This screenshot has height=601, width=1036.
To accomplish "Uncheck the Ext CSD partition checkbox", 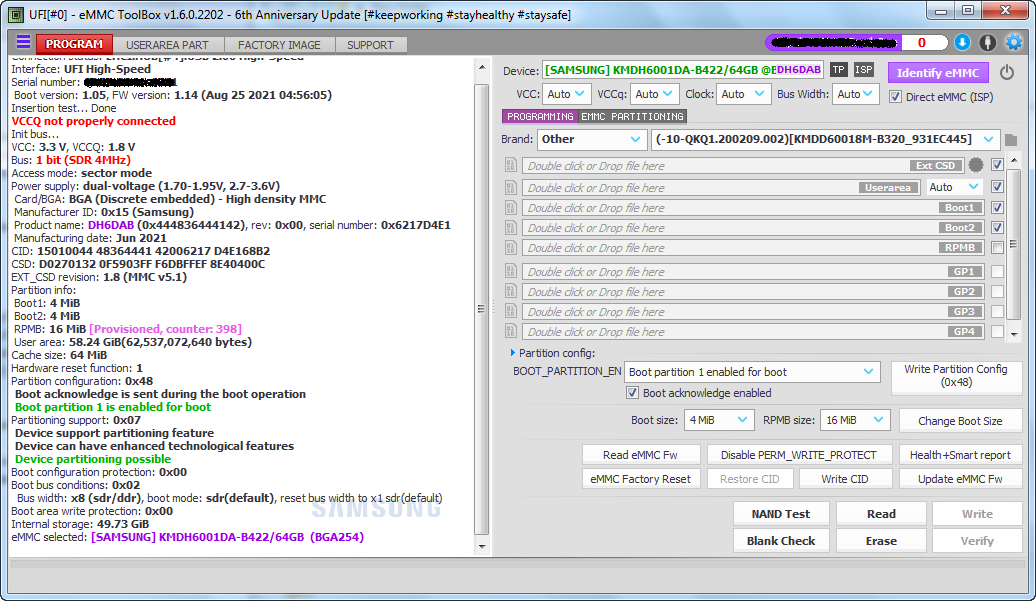I will [998, 165].
